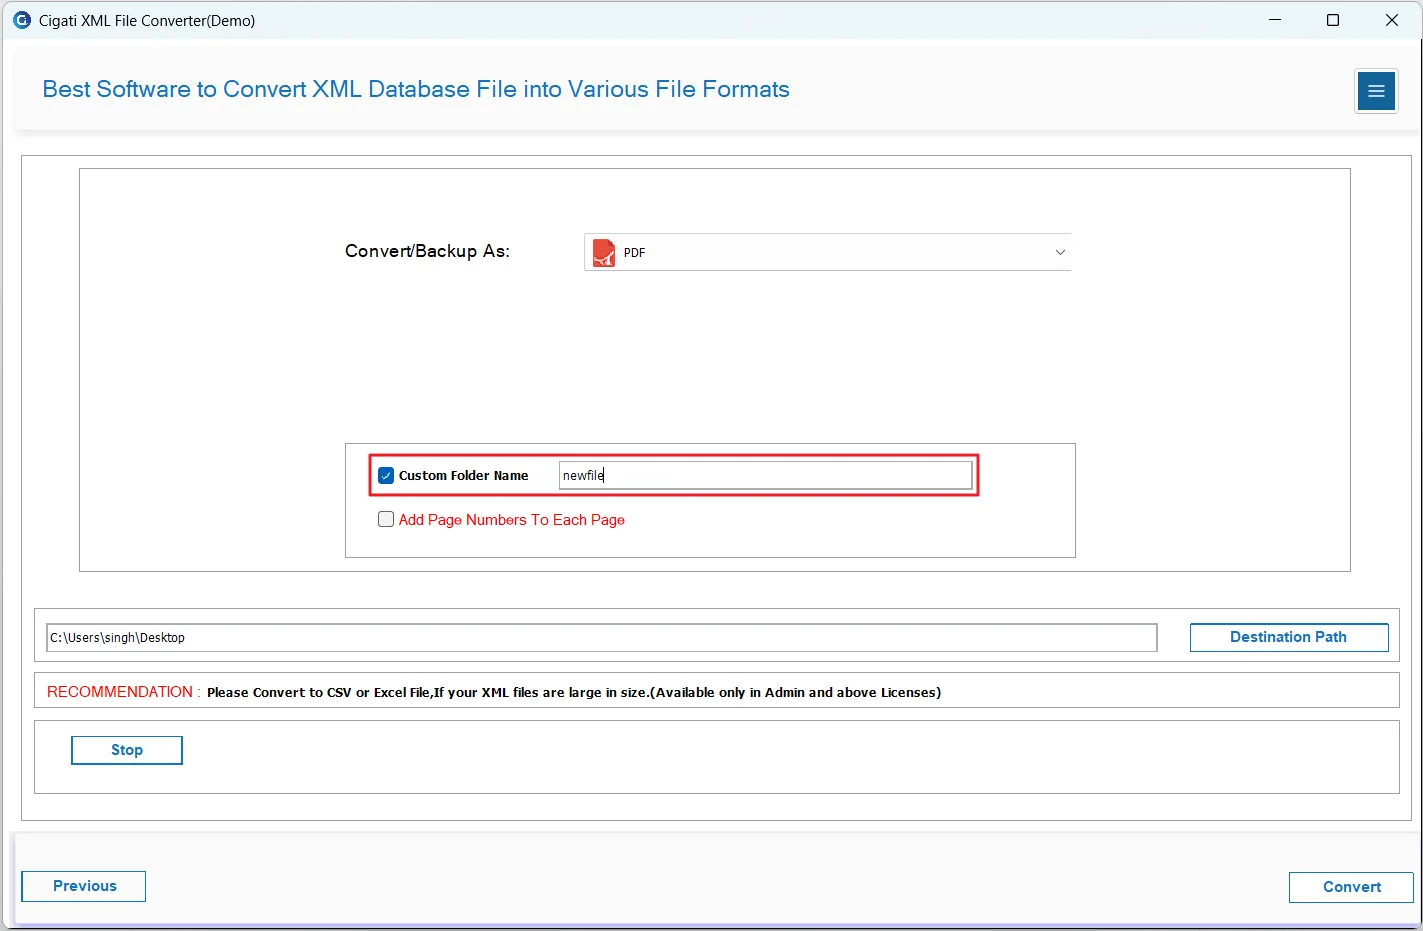Click the RECOMMENDATION notice text
Image resolution: width=1423 pixels, height=931 pixels.
(x=494, y=692)
